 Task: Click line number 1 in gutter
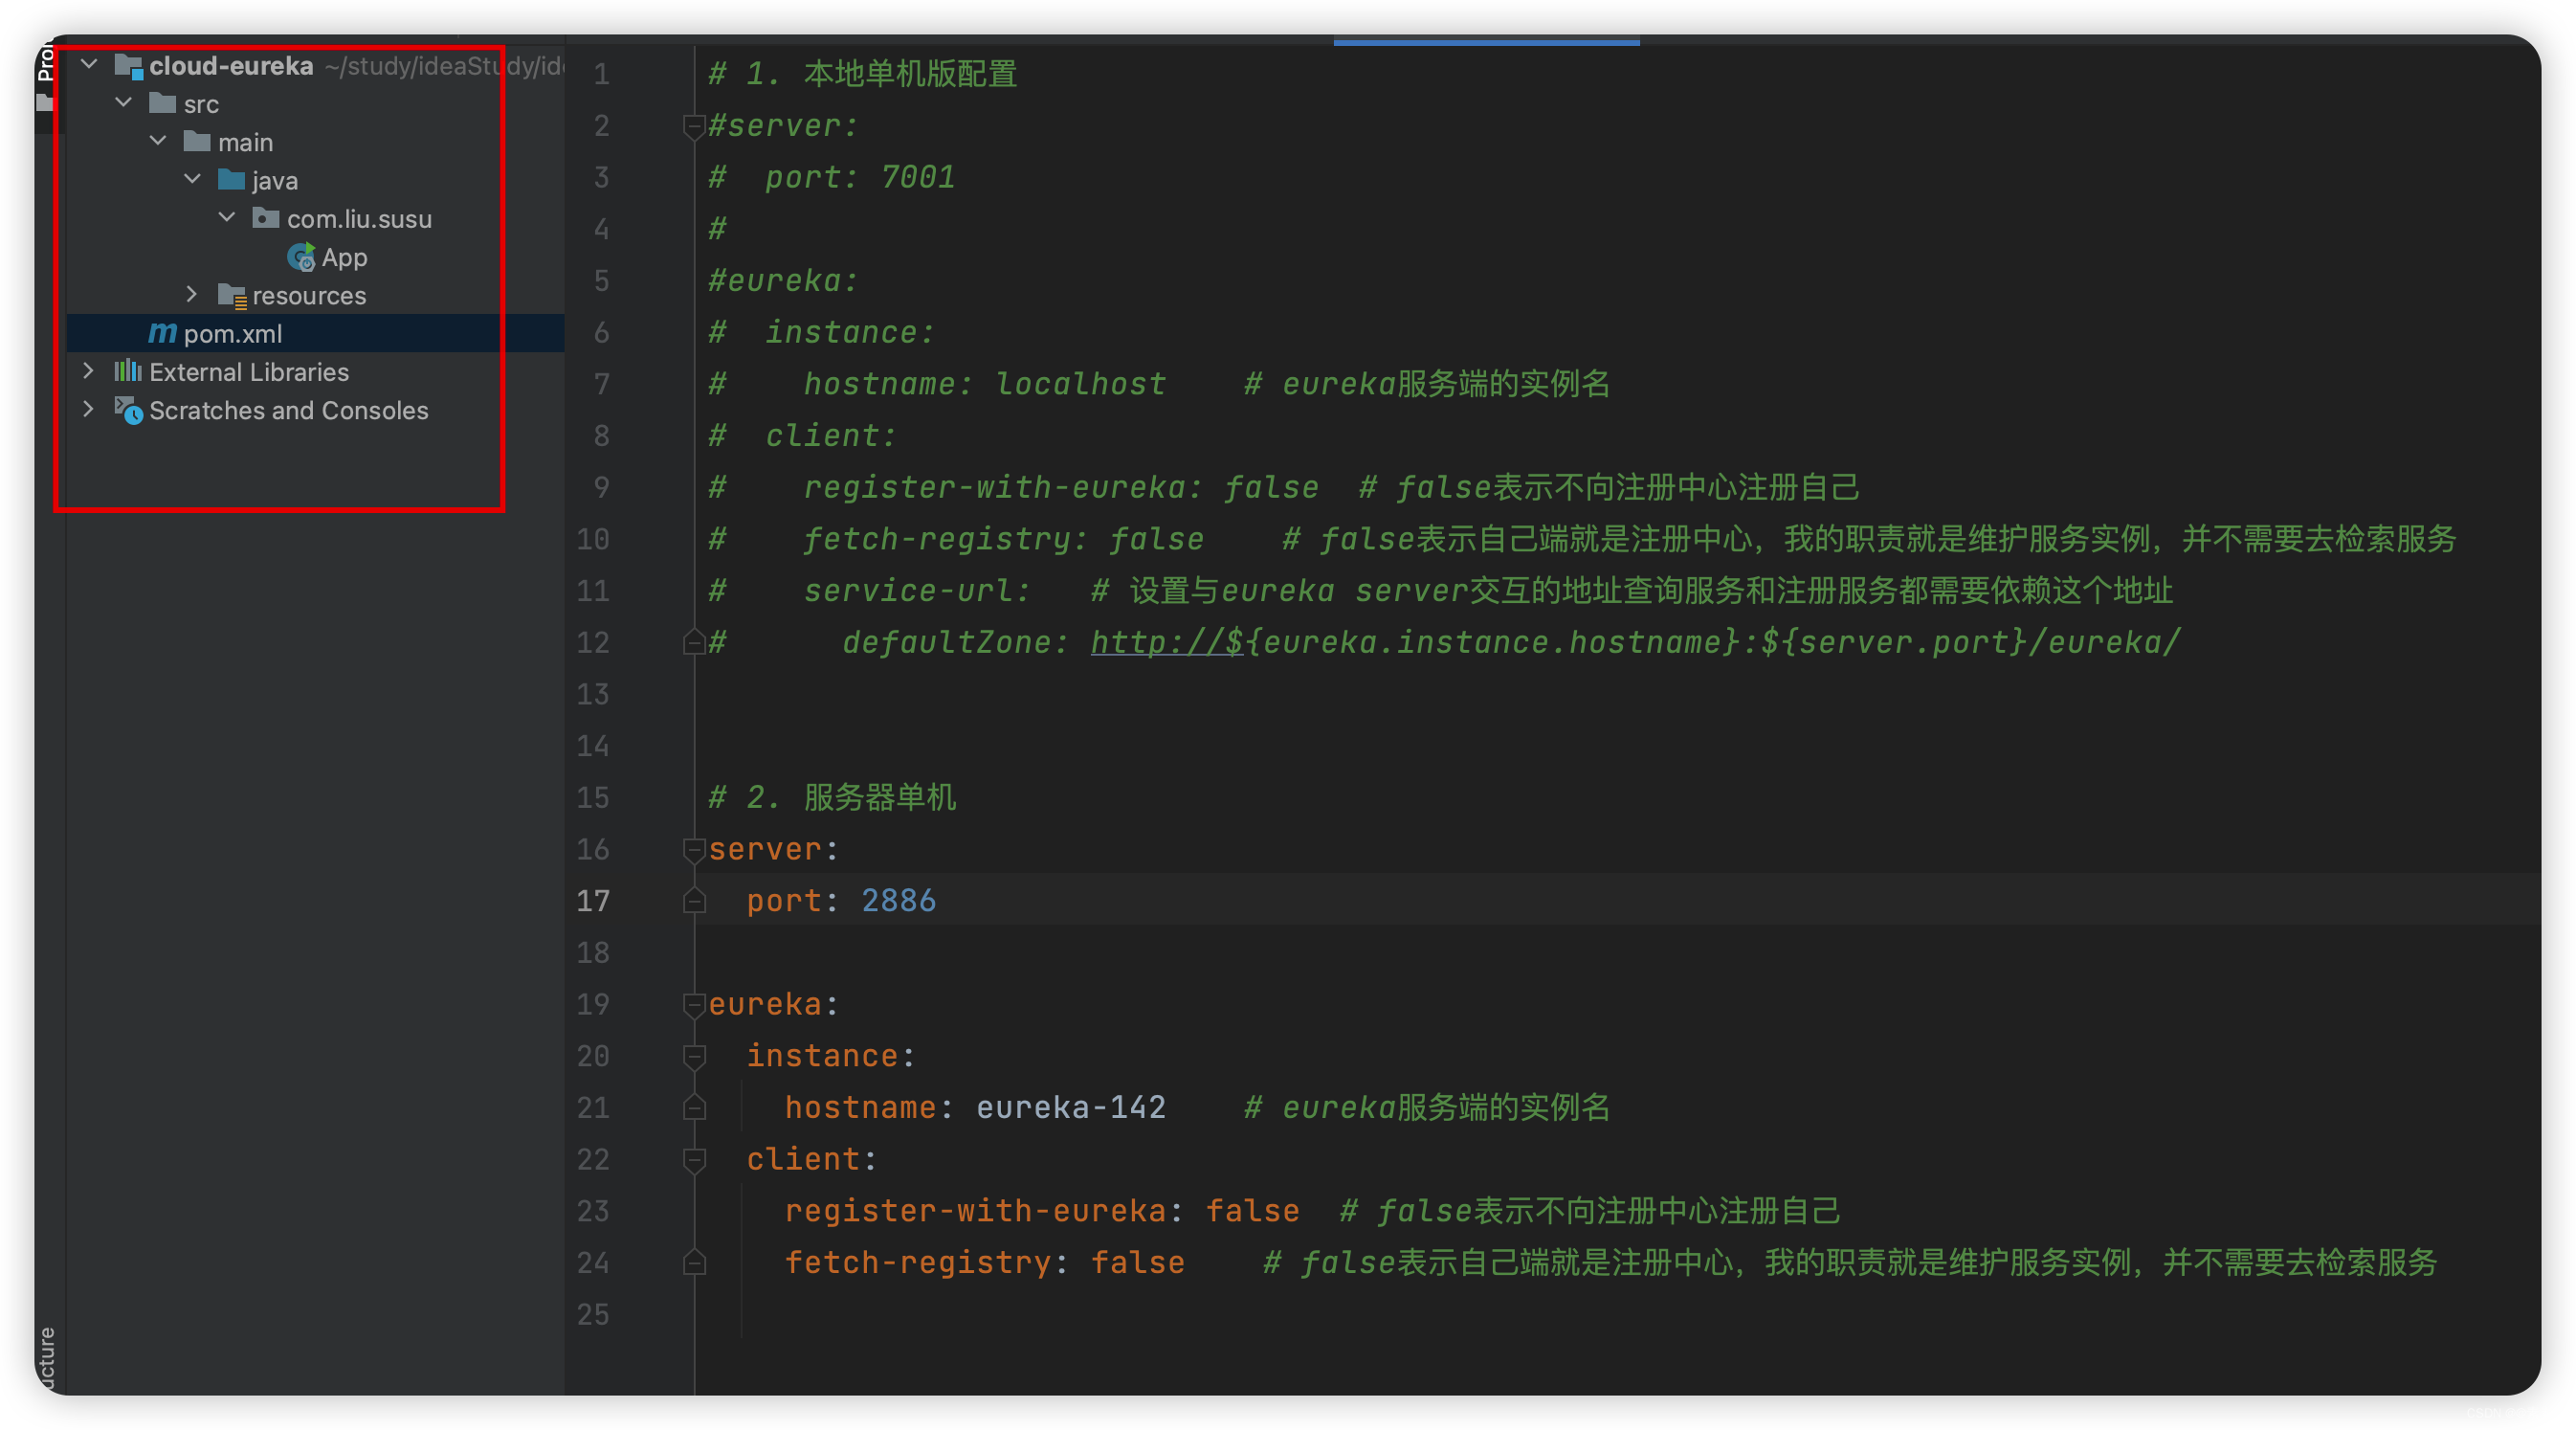point(601,74)
